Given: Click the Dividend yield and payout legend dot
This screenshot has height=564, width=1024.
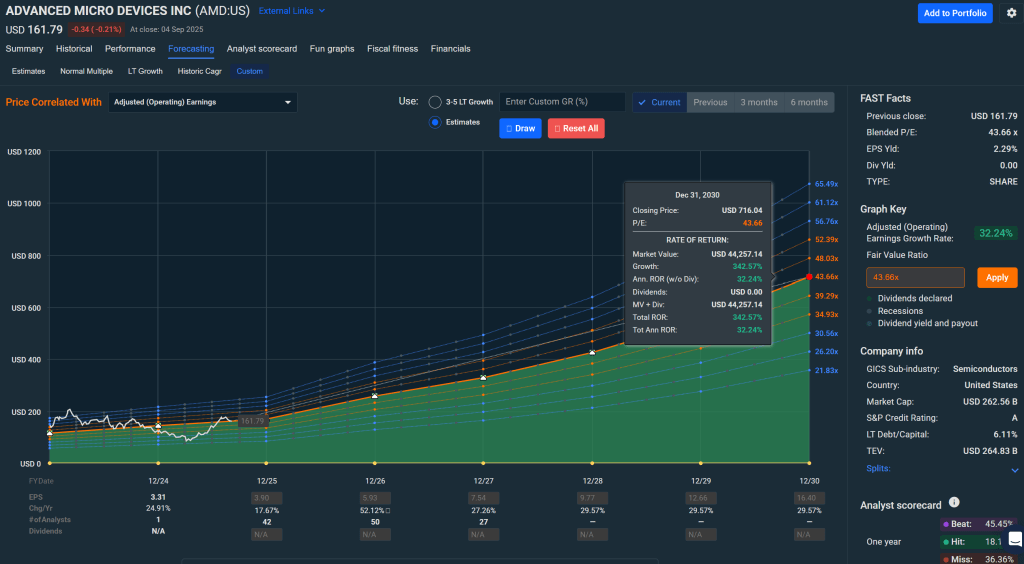Looking at the screenshot, I should click(x=870, y=323).
